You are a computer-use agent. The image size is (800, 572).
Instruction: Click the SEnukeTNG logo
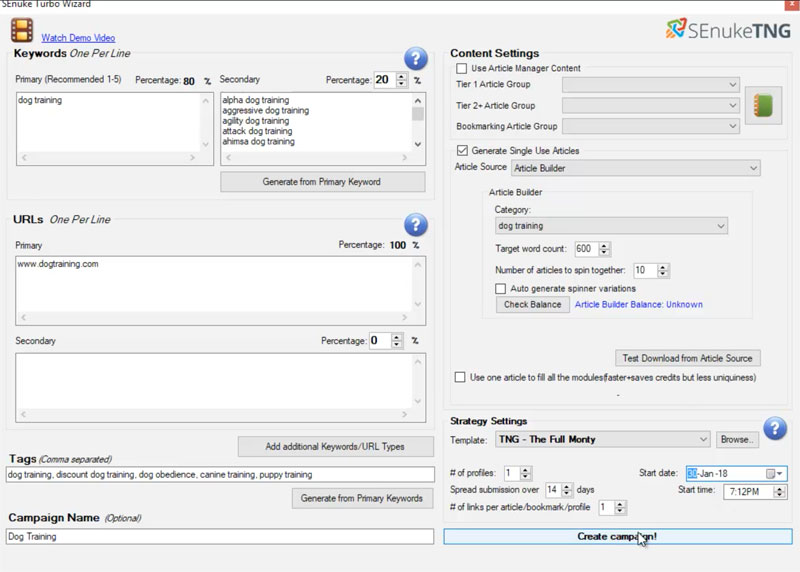tap(729, 30)
